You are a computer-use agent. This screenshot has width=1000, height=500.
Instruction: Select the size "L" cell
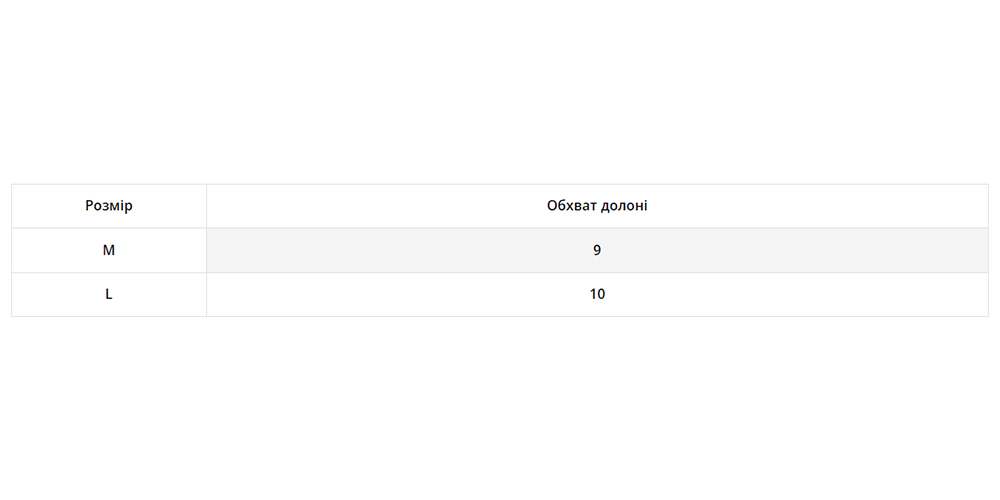109,294
